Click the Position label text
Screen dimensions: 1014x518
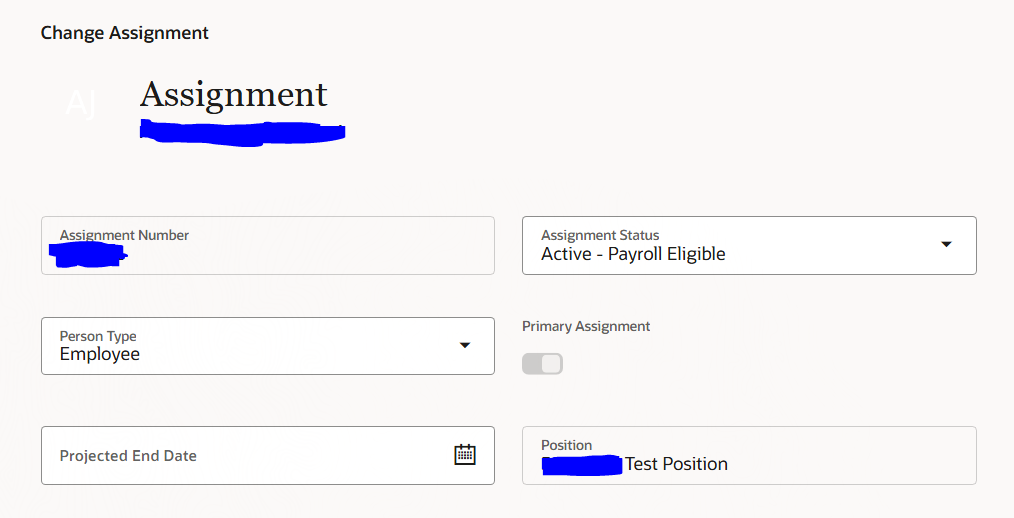tap(566, 445)
